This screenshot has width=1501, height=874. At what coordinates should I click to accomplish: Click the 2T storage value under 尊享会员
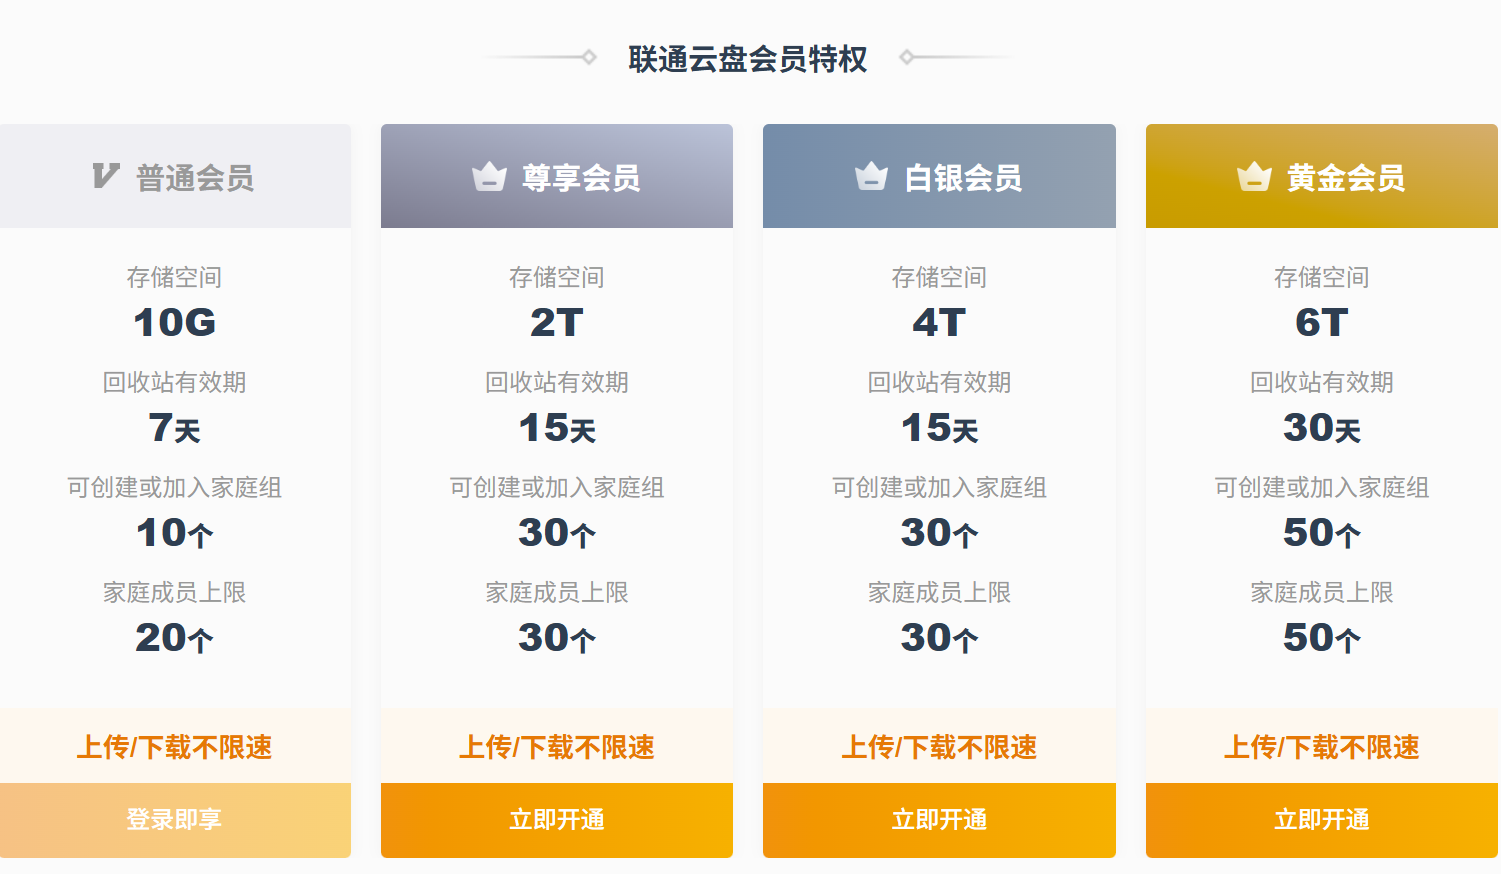tap(557, 322)
